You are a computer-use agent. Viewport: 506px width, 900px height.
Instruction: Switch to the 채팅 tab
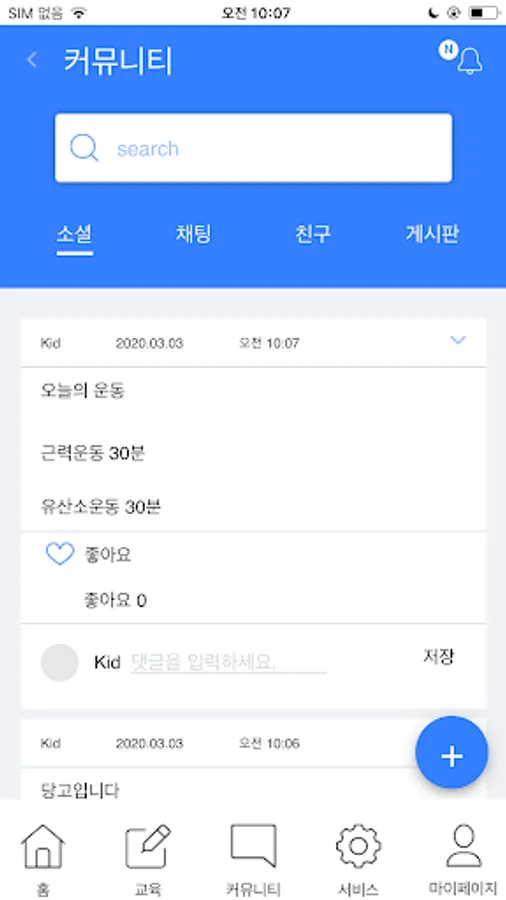(193, 234)
